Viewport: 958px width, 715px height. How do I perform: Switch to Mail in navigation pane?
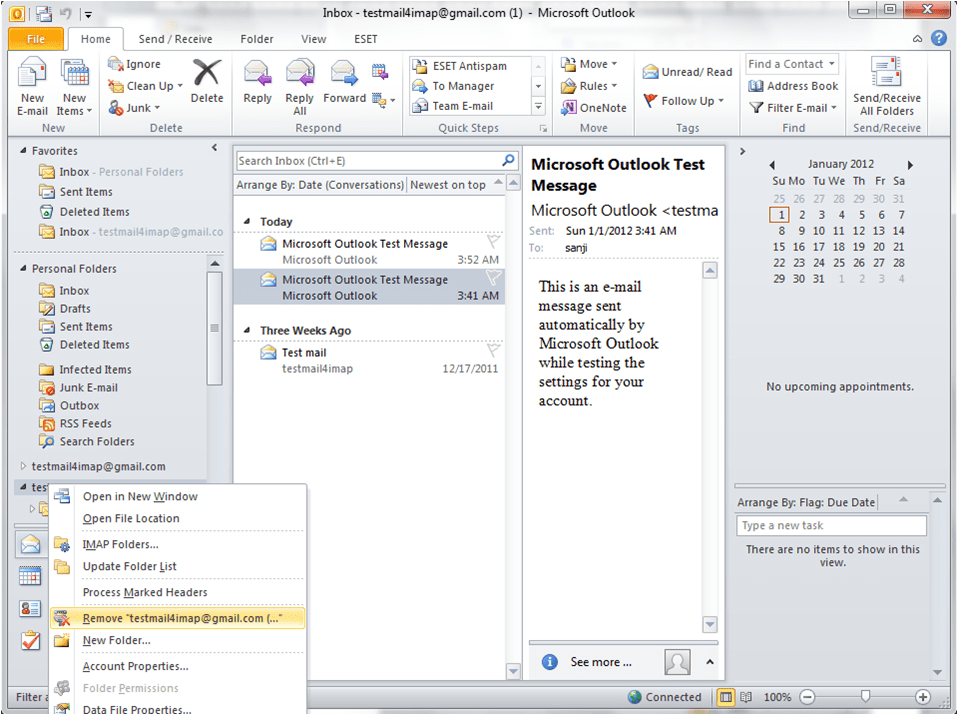point(30,543)
